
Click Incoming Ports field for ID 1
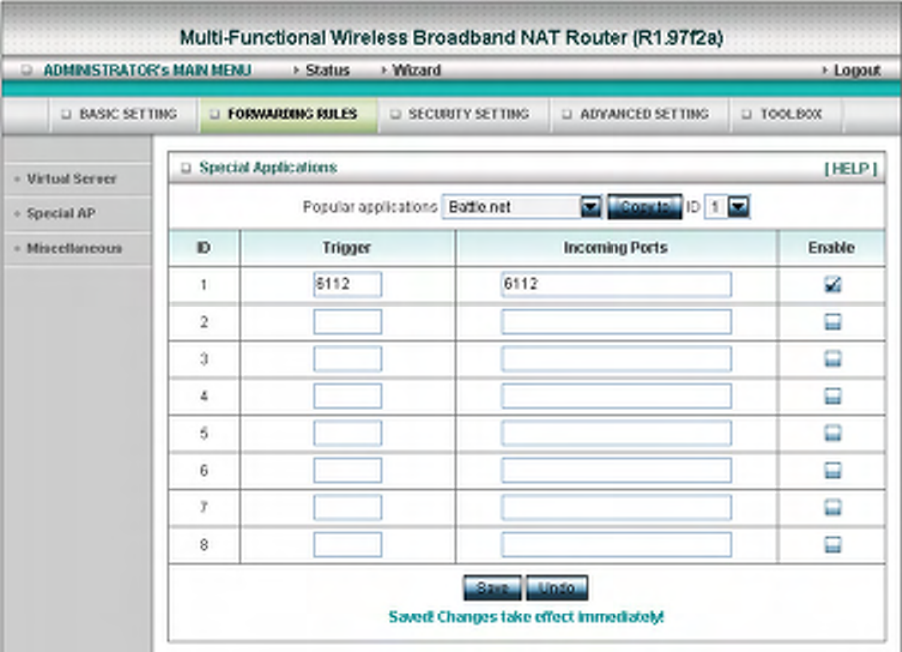617,284
